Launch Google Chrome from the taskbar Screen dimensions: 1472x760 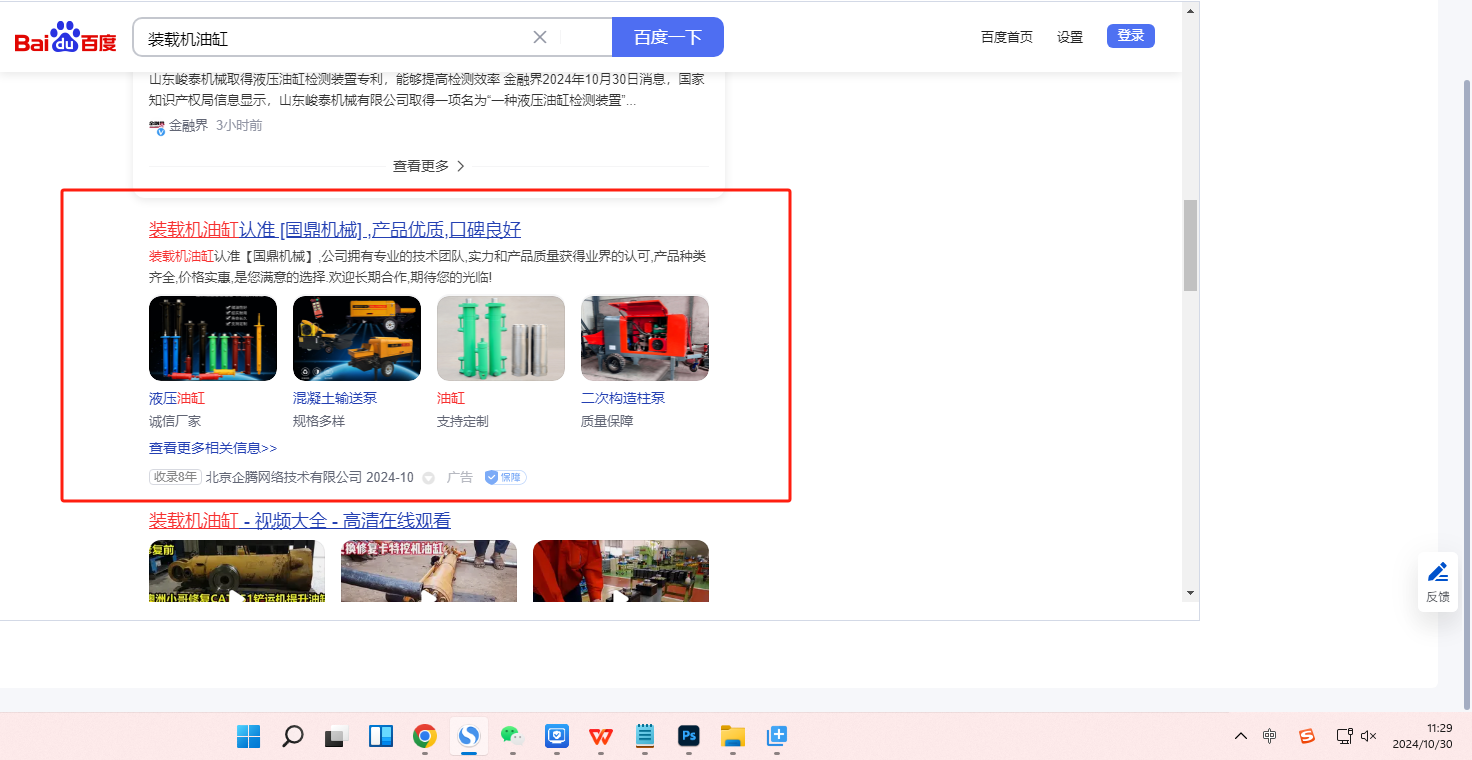pos(425,737)
